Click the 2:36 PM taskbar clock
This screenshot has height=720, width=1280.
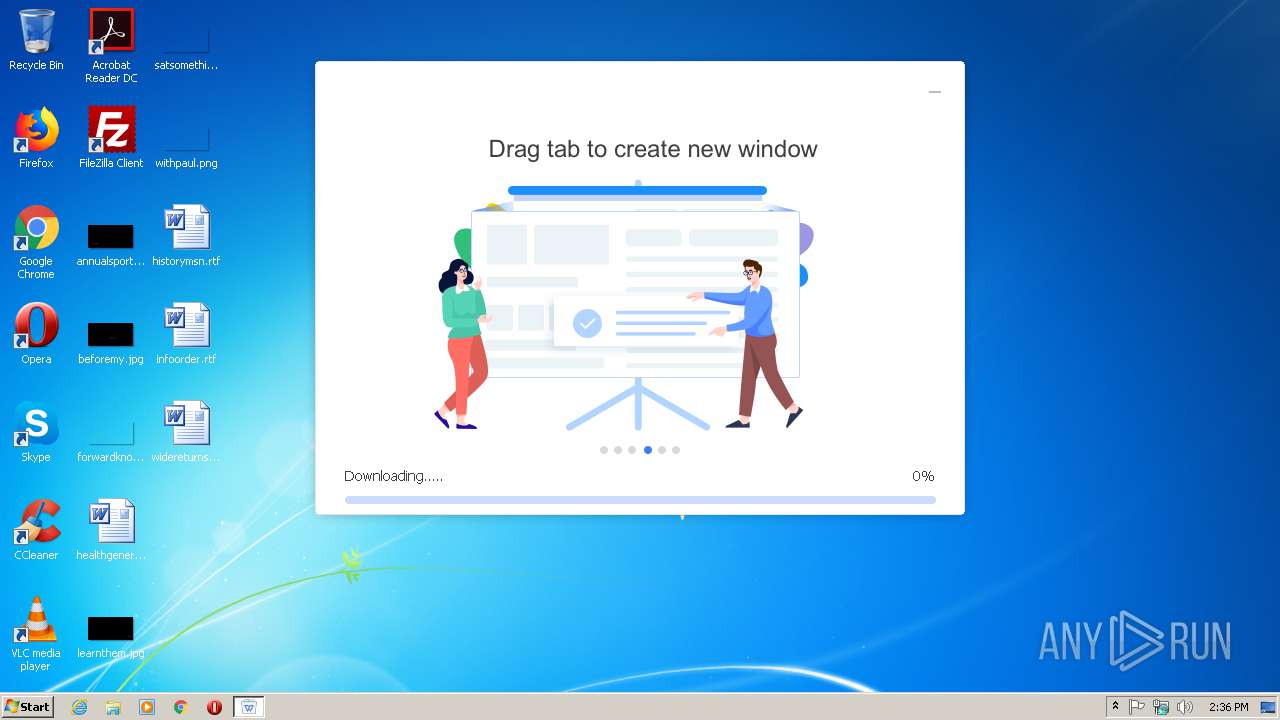pos(1228,707)
